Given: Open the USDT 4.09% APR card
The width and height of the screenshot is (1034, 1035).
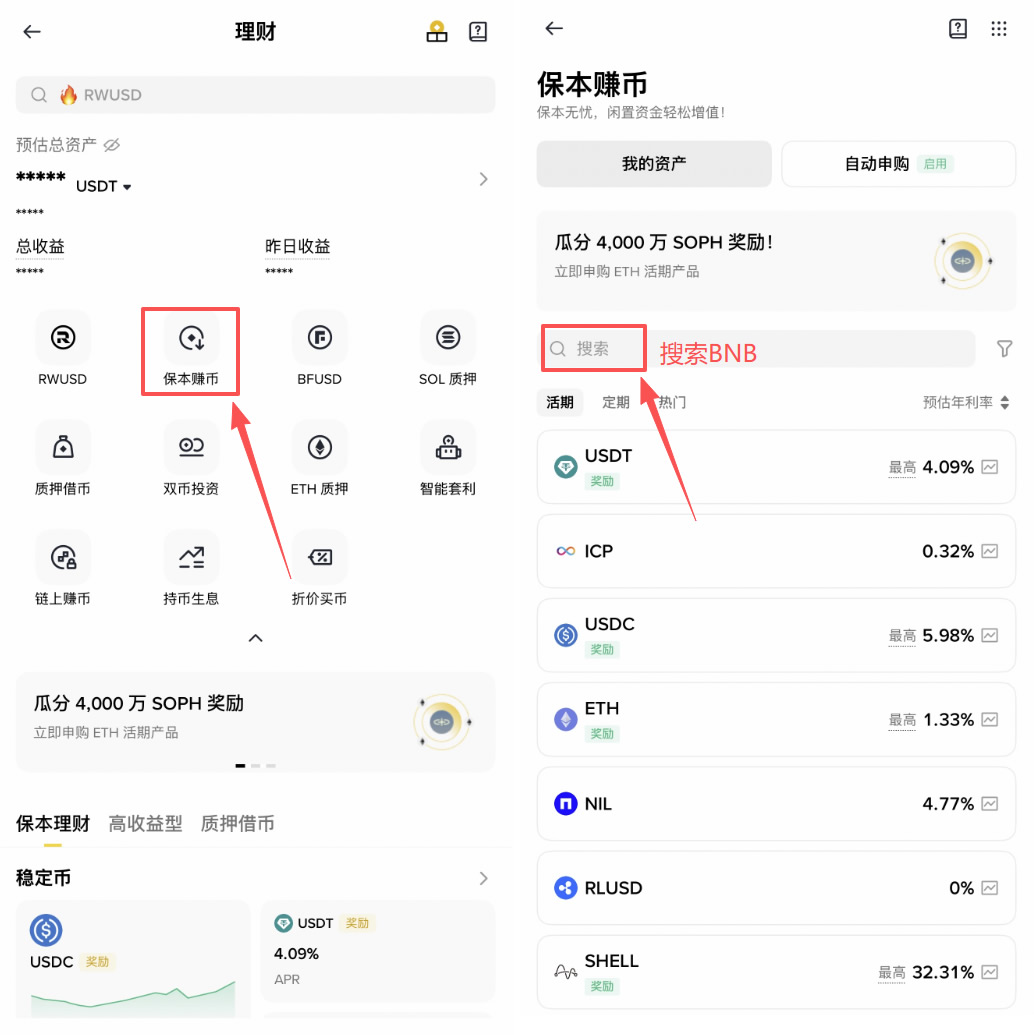Looking at the screenshot, I should (378, 951).
